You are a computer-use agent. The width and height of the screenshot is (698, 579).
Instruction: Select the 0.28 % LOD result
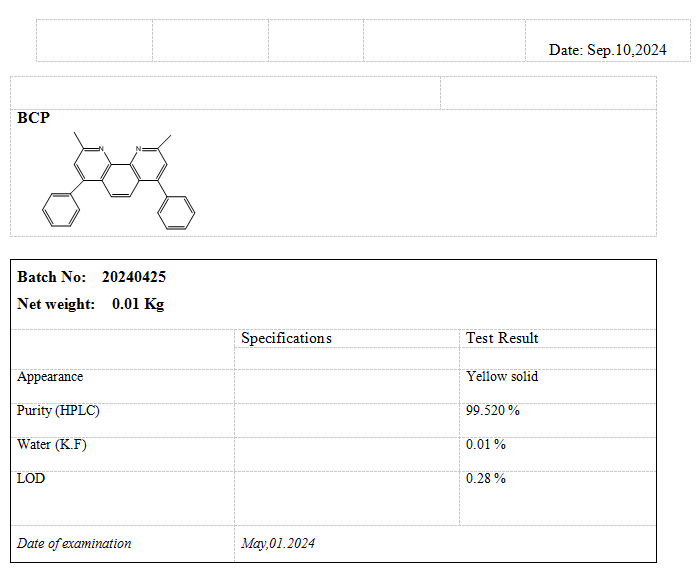[486, 479]
